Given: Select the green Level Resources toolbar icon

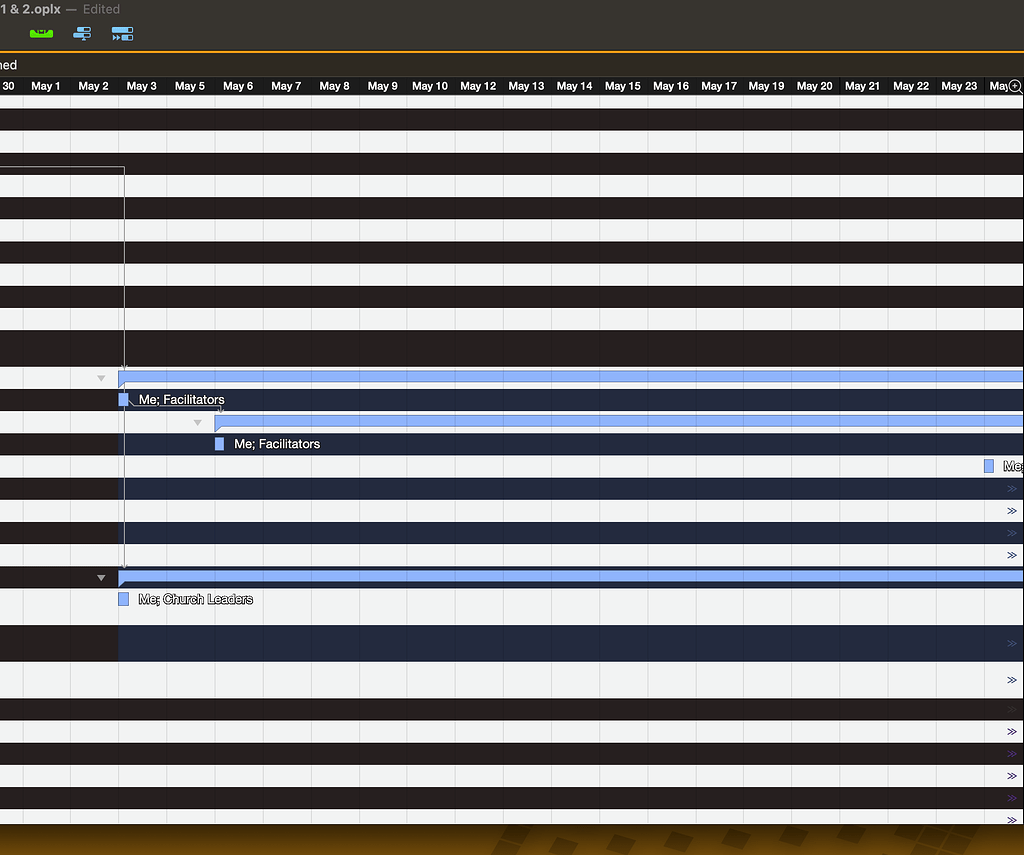Looking at the screenshot, I should 40,33.
